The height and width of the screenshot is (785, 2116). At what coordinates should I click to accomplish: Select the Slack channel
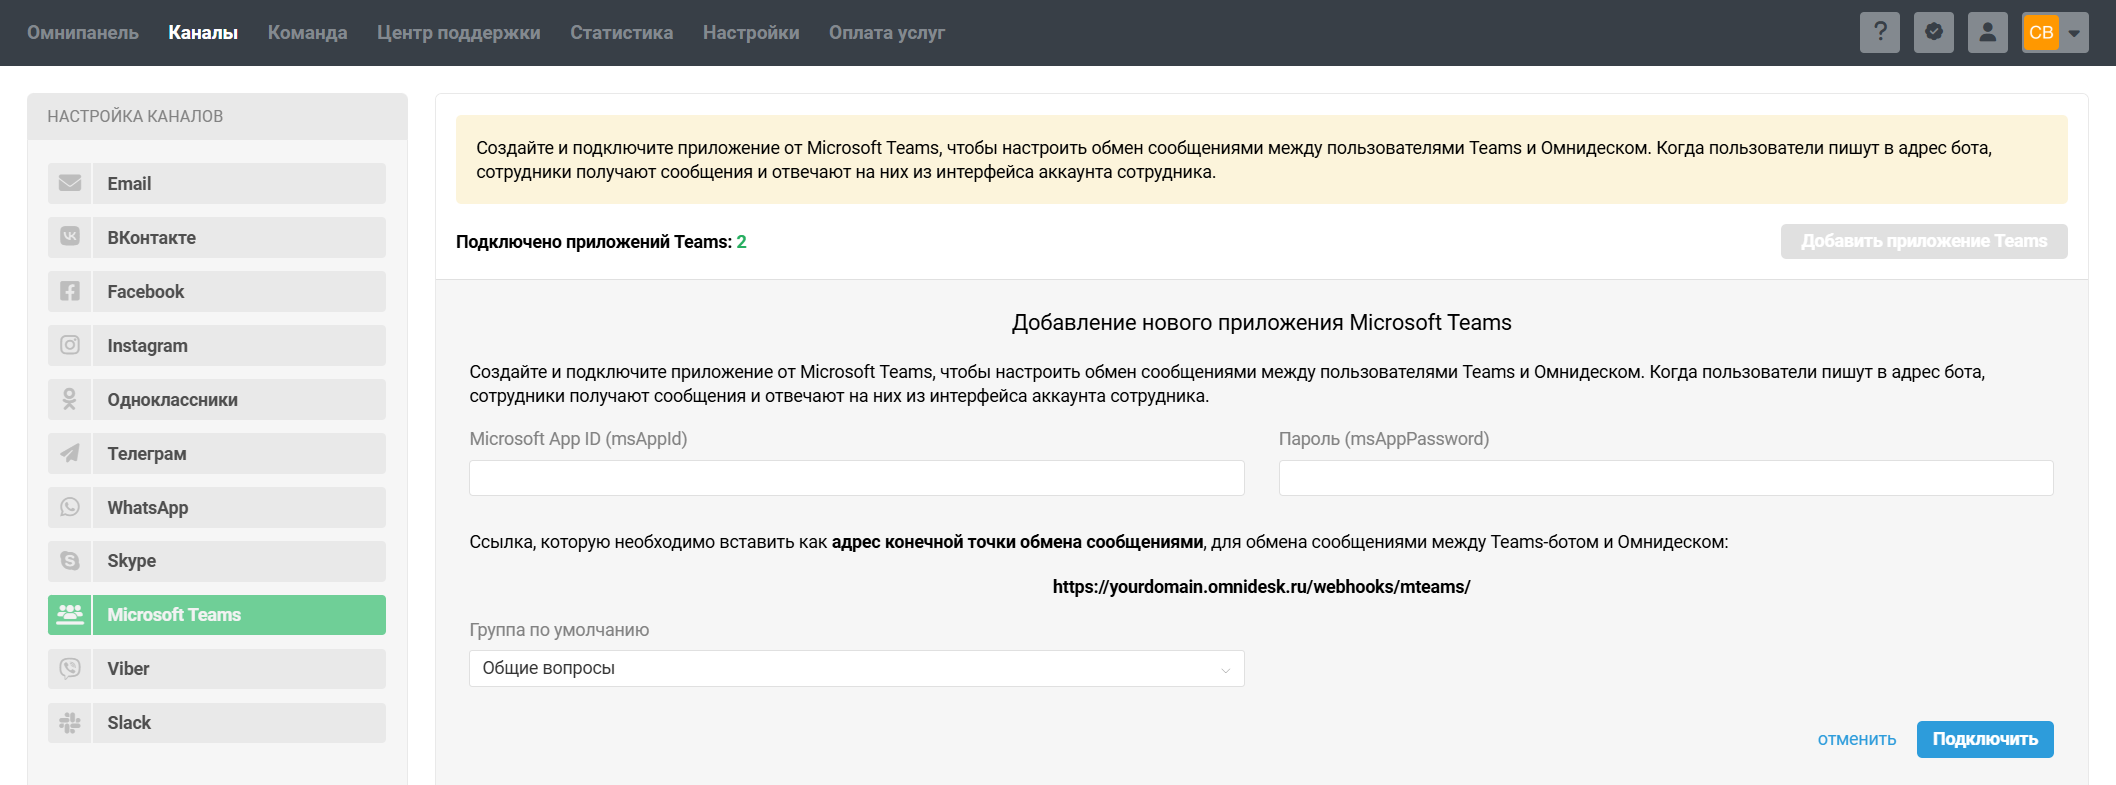(x=217, y=722)
